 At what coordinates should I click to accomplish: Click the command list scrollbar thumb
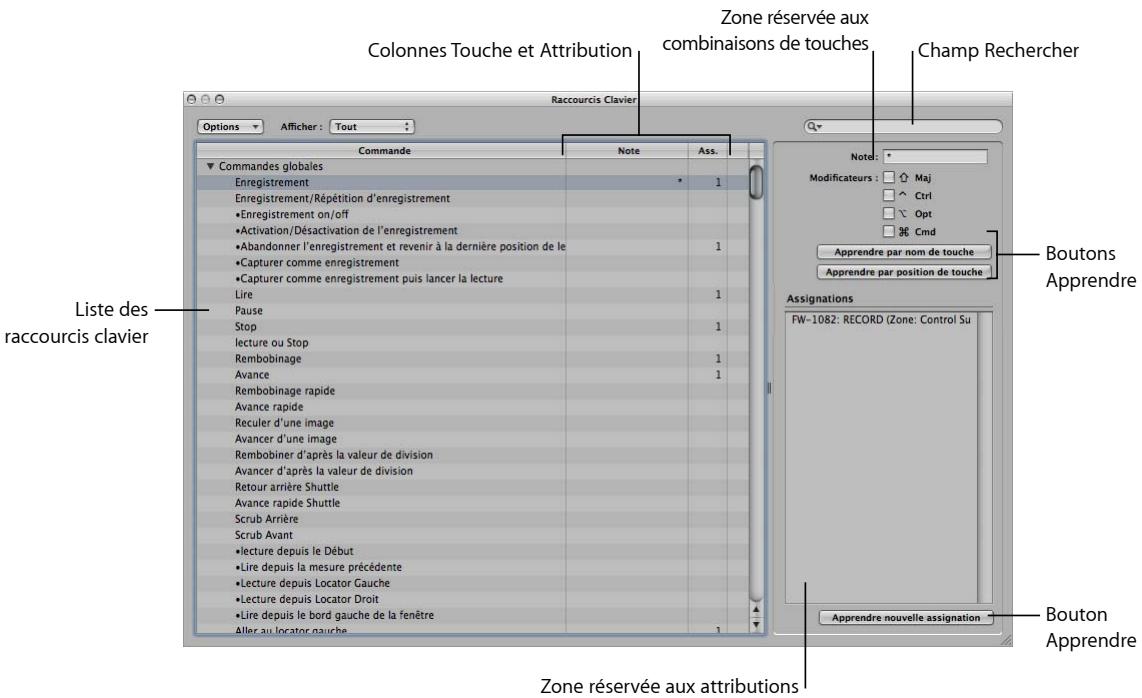[x=756, y=181]
